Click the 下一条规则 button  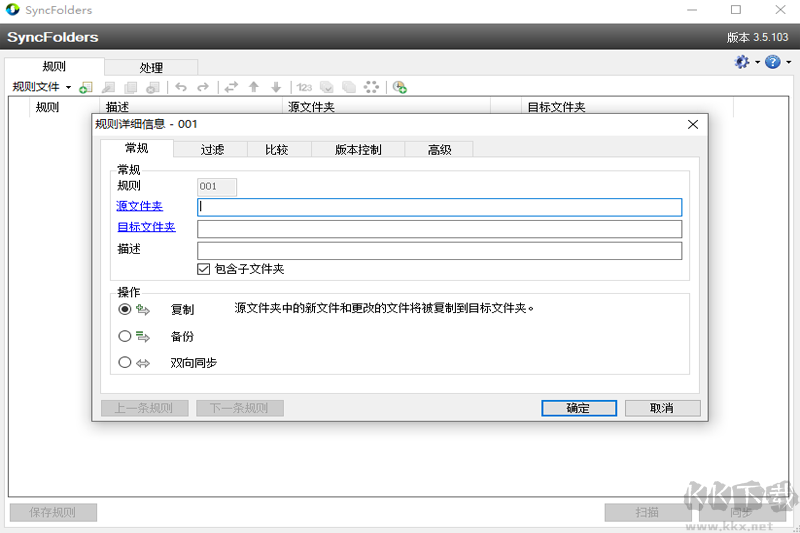point(240,408)
